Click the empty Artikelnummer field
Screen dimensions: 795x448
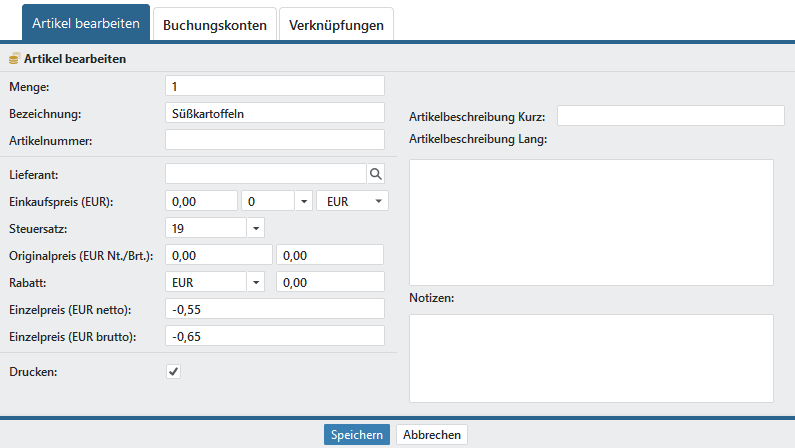click(274, 140)
